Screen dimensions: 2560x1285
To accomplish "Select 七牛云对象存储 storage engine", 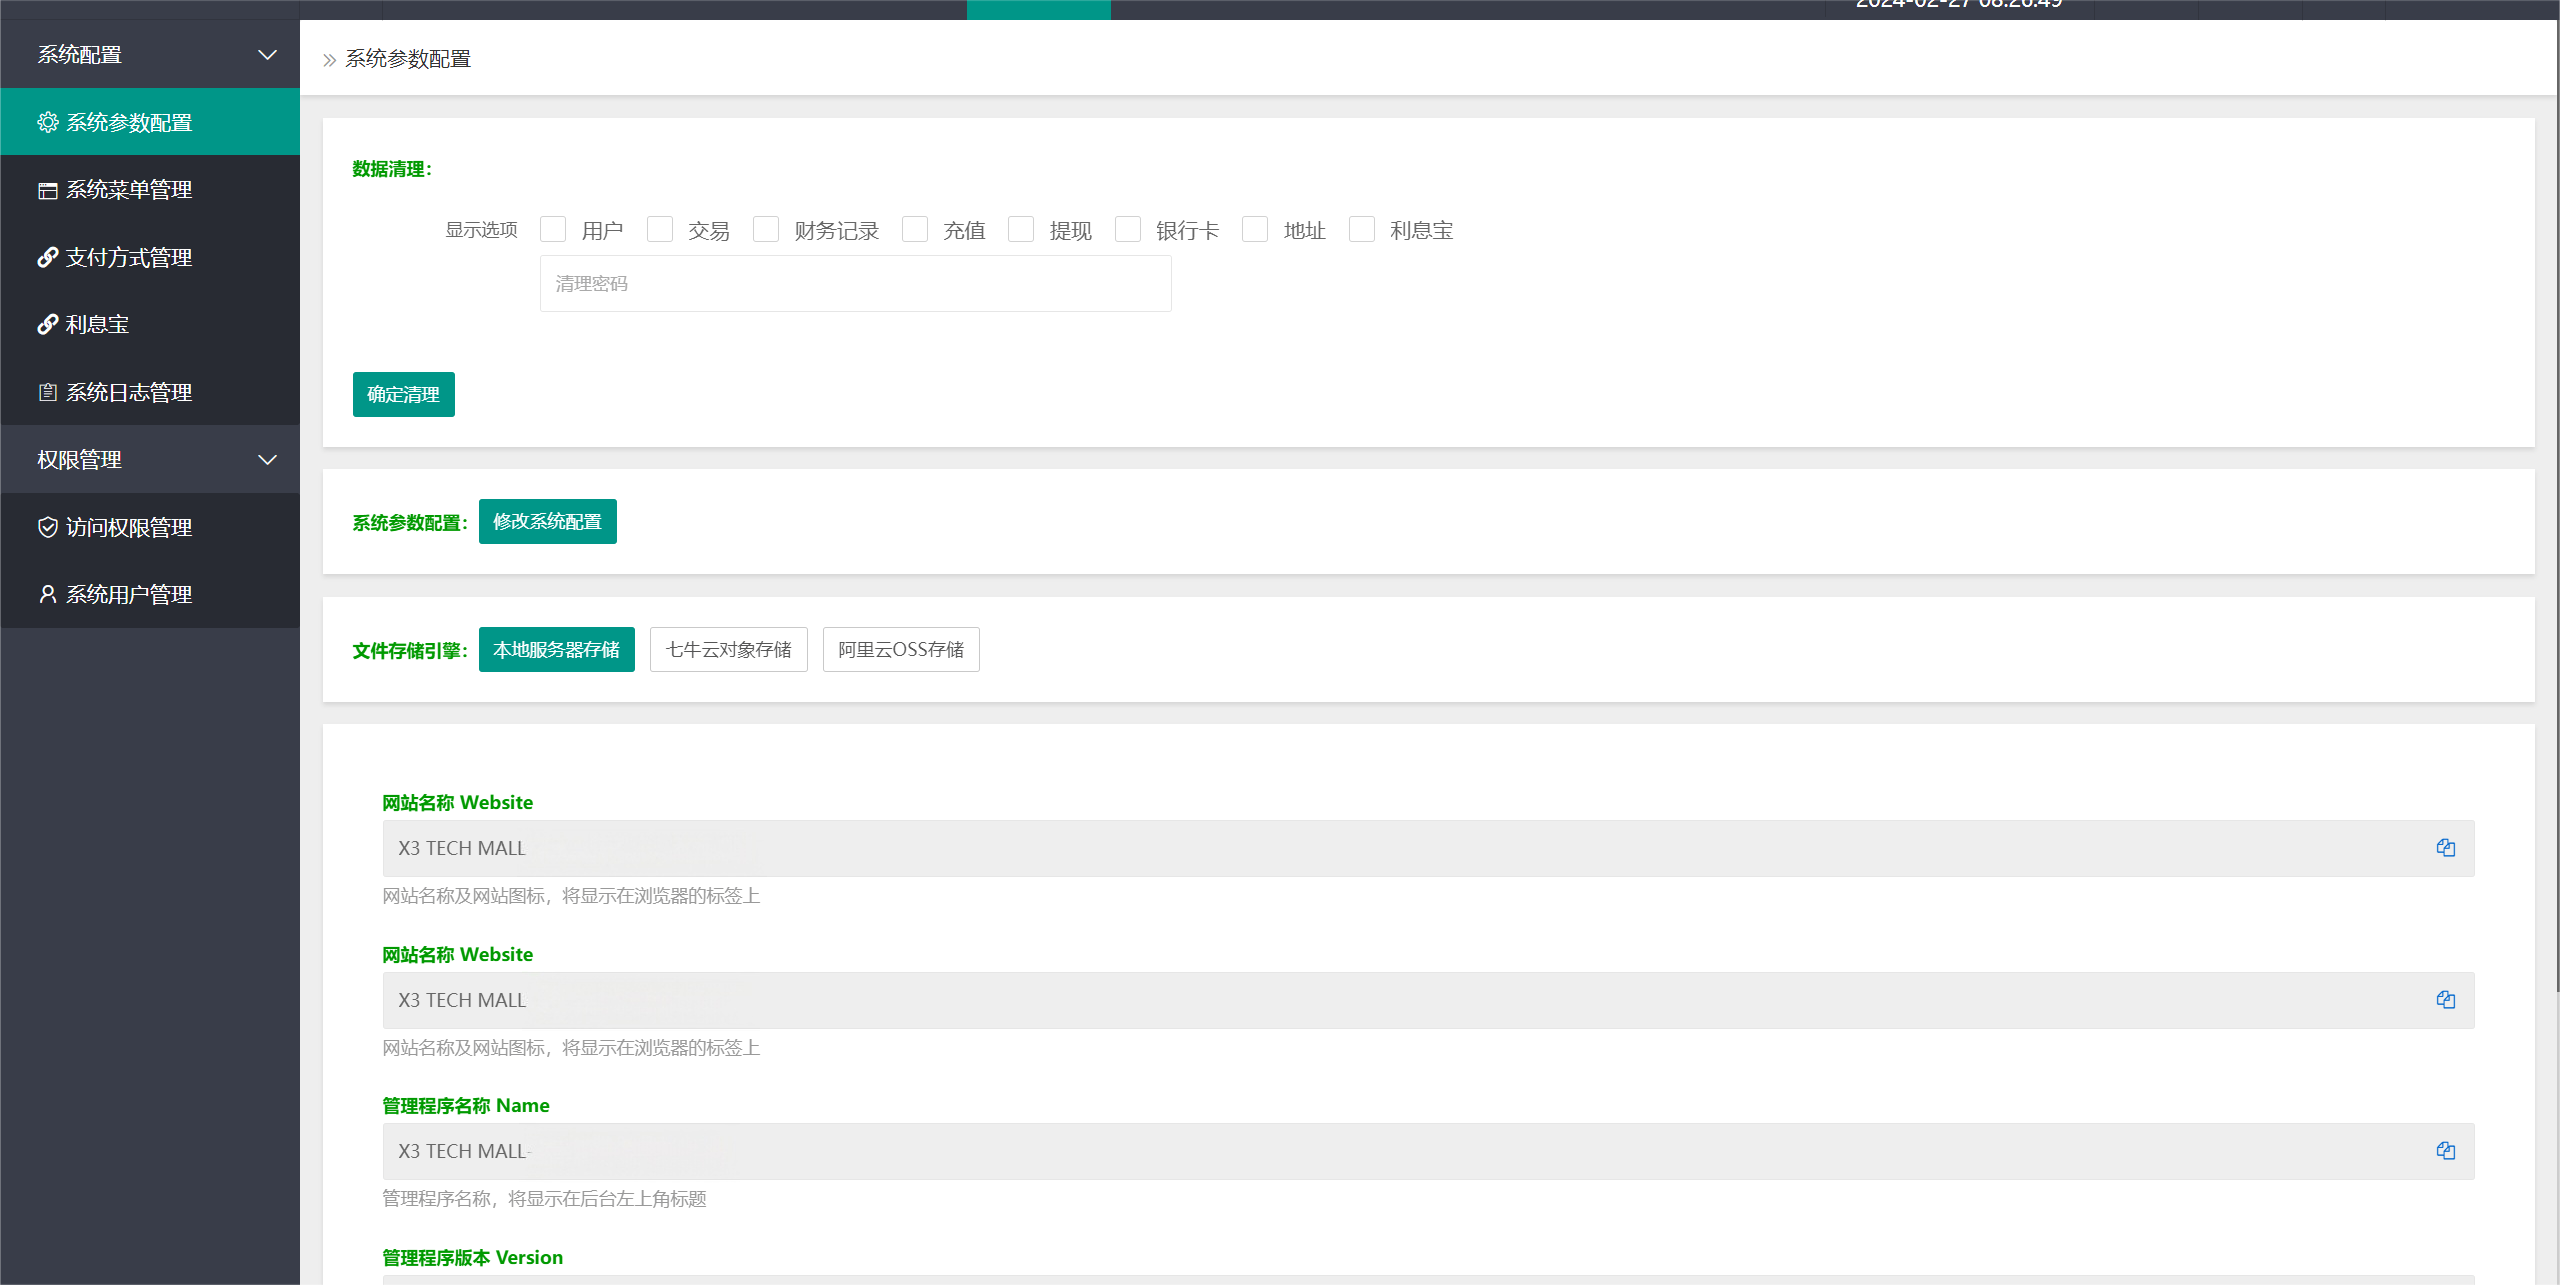I will [x=728, y=650].
